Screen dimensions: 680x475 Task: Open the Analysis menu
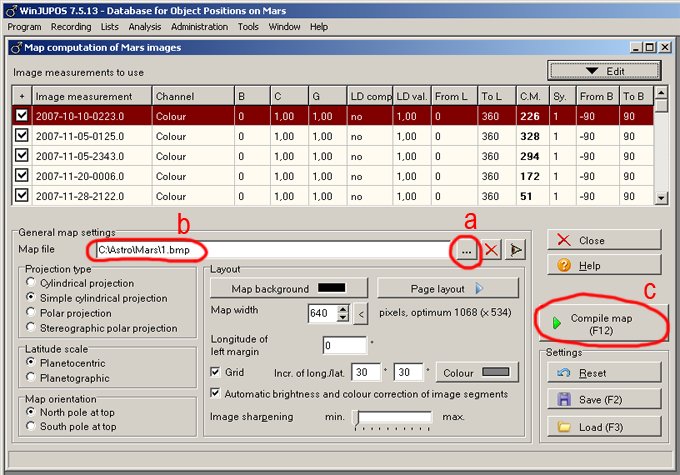[145, 27]
